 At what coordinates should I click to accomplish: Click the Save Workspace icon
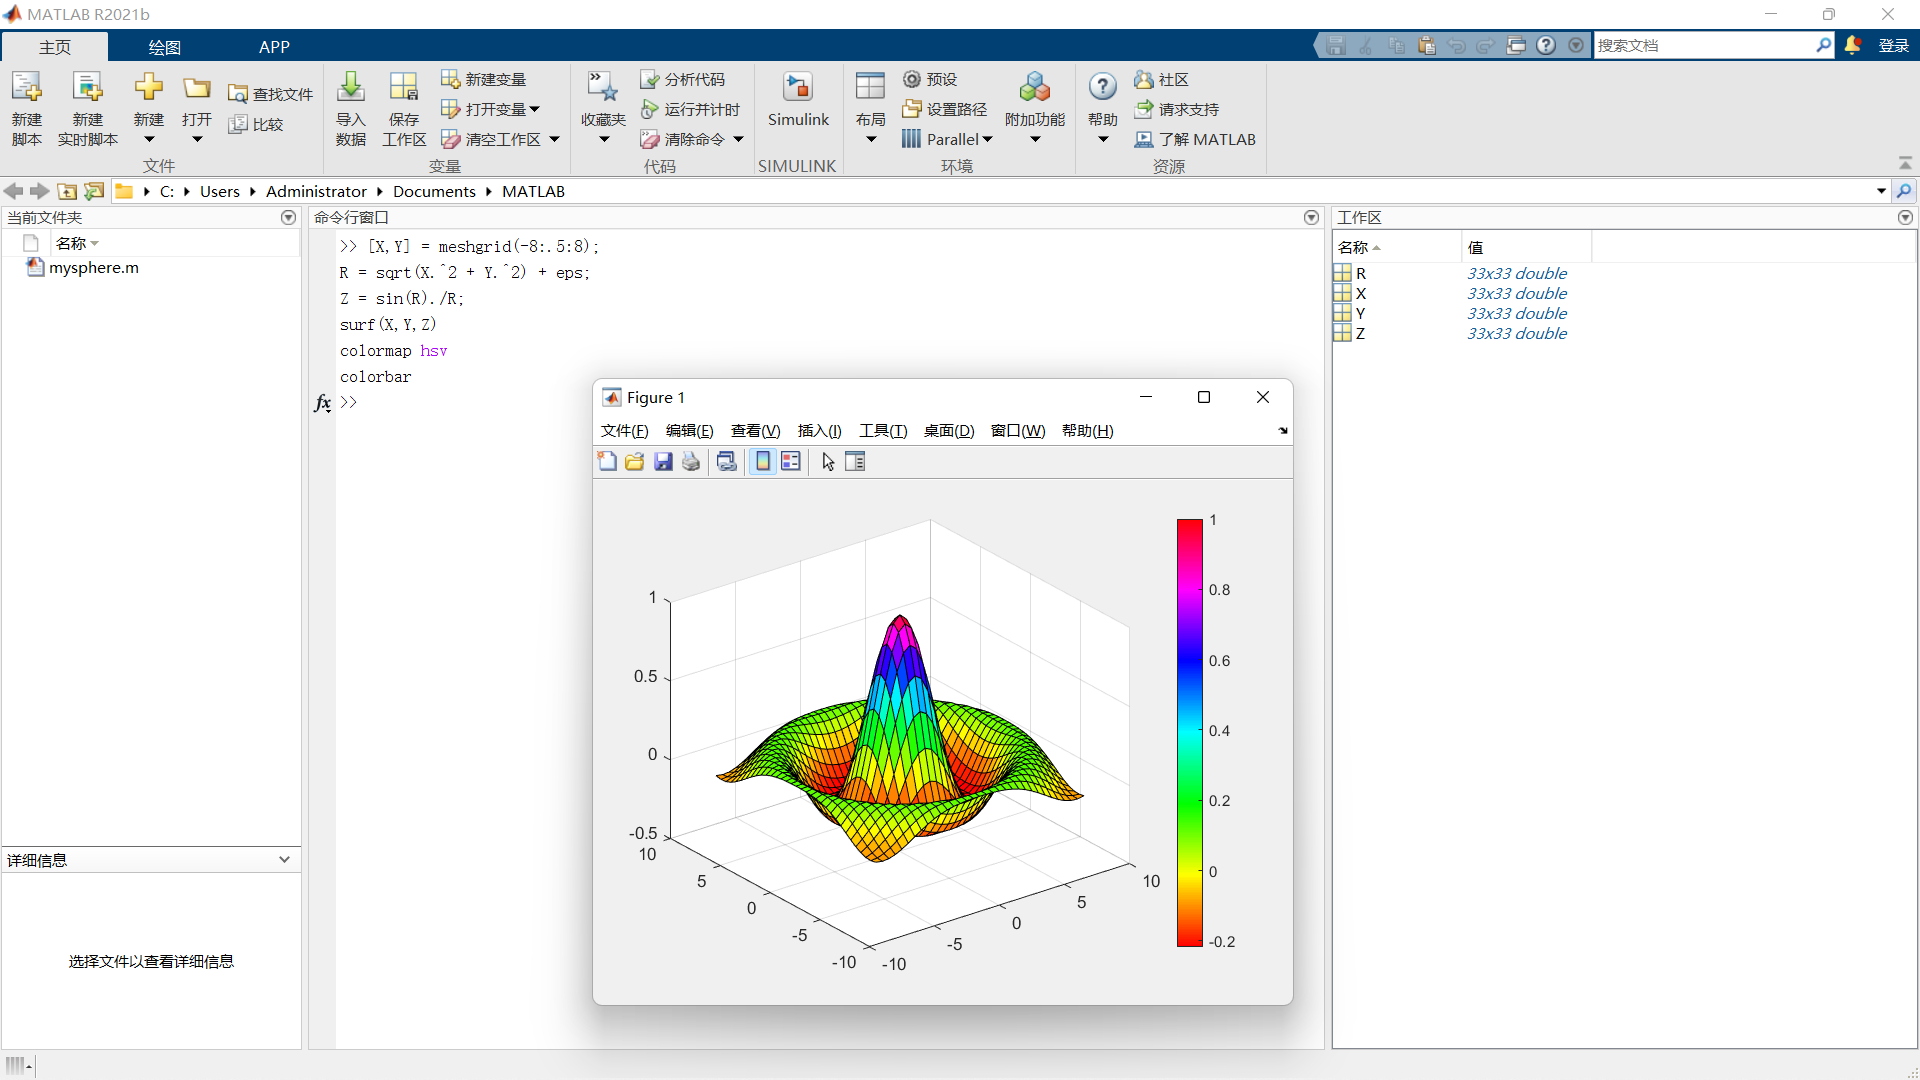pyautogui.click(x=404, y=88)
